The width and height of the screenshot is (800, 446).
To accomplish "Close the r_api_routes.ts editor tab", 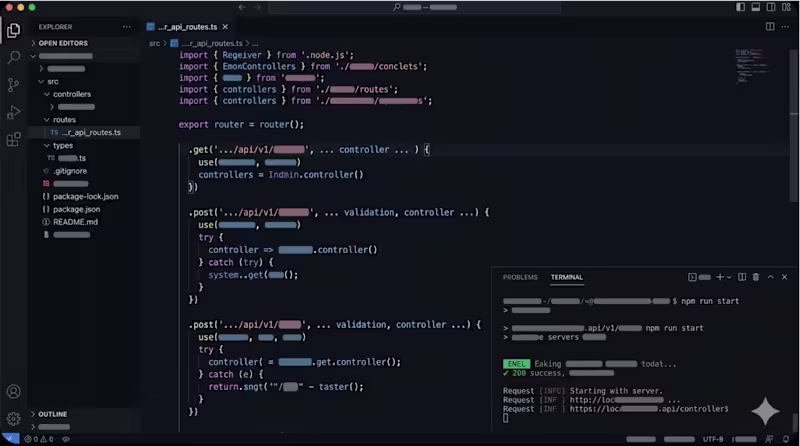I will pyautogui.click(x=225, y=27).
